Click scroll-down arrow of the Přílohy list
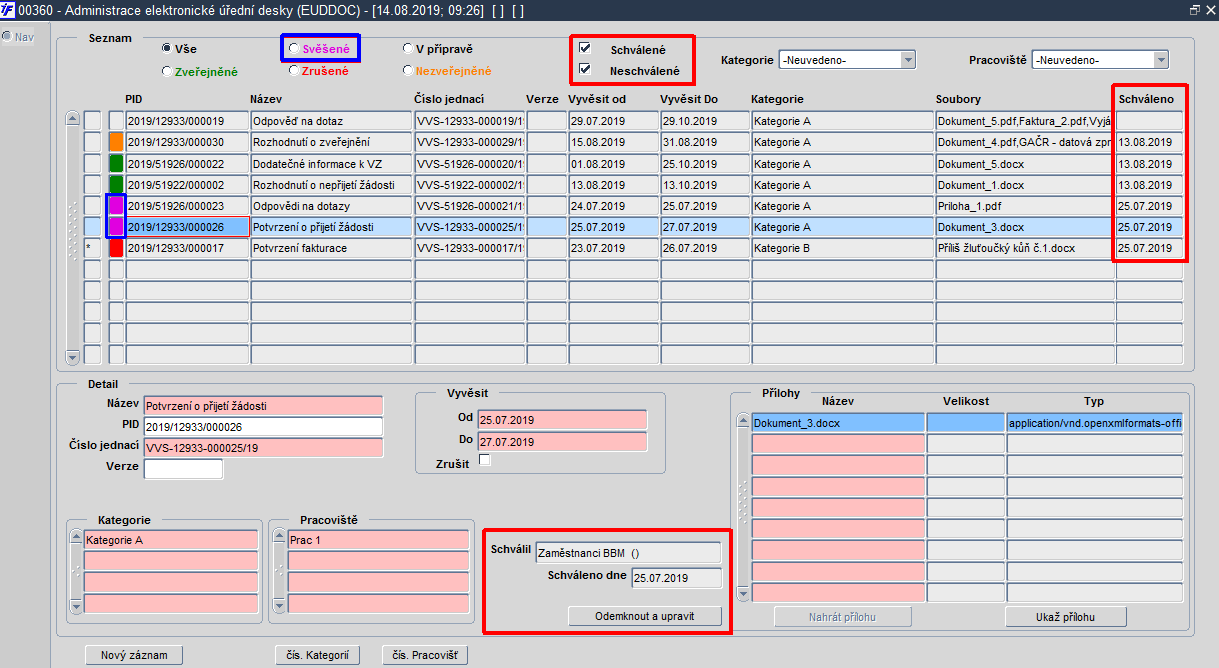The width and height of the screenshot is (1219, 668). point(742,594)
